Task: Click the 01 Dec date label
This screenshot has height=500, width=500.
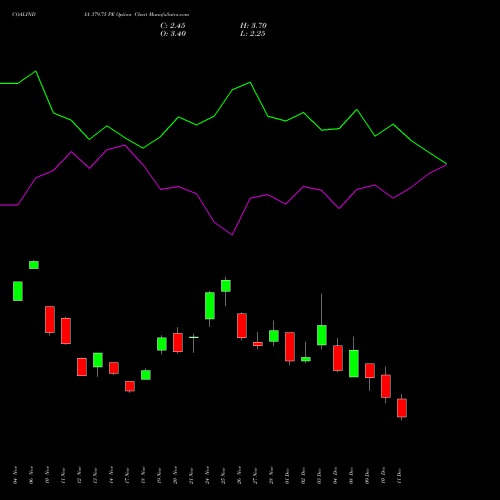Action: point(287,475)
